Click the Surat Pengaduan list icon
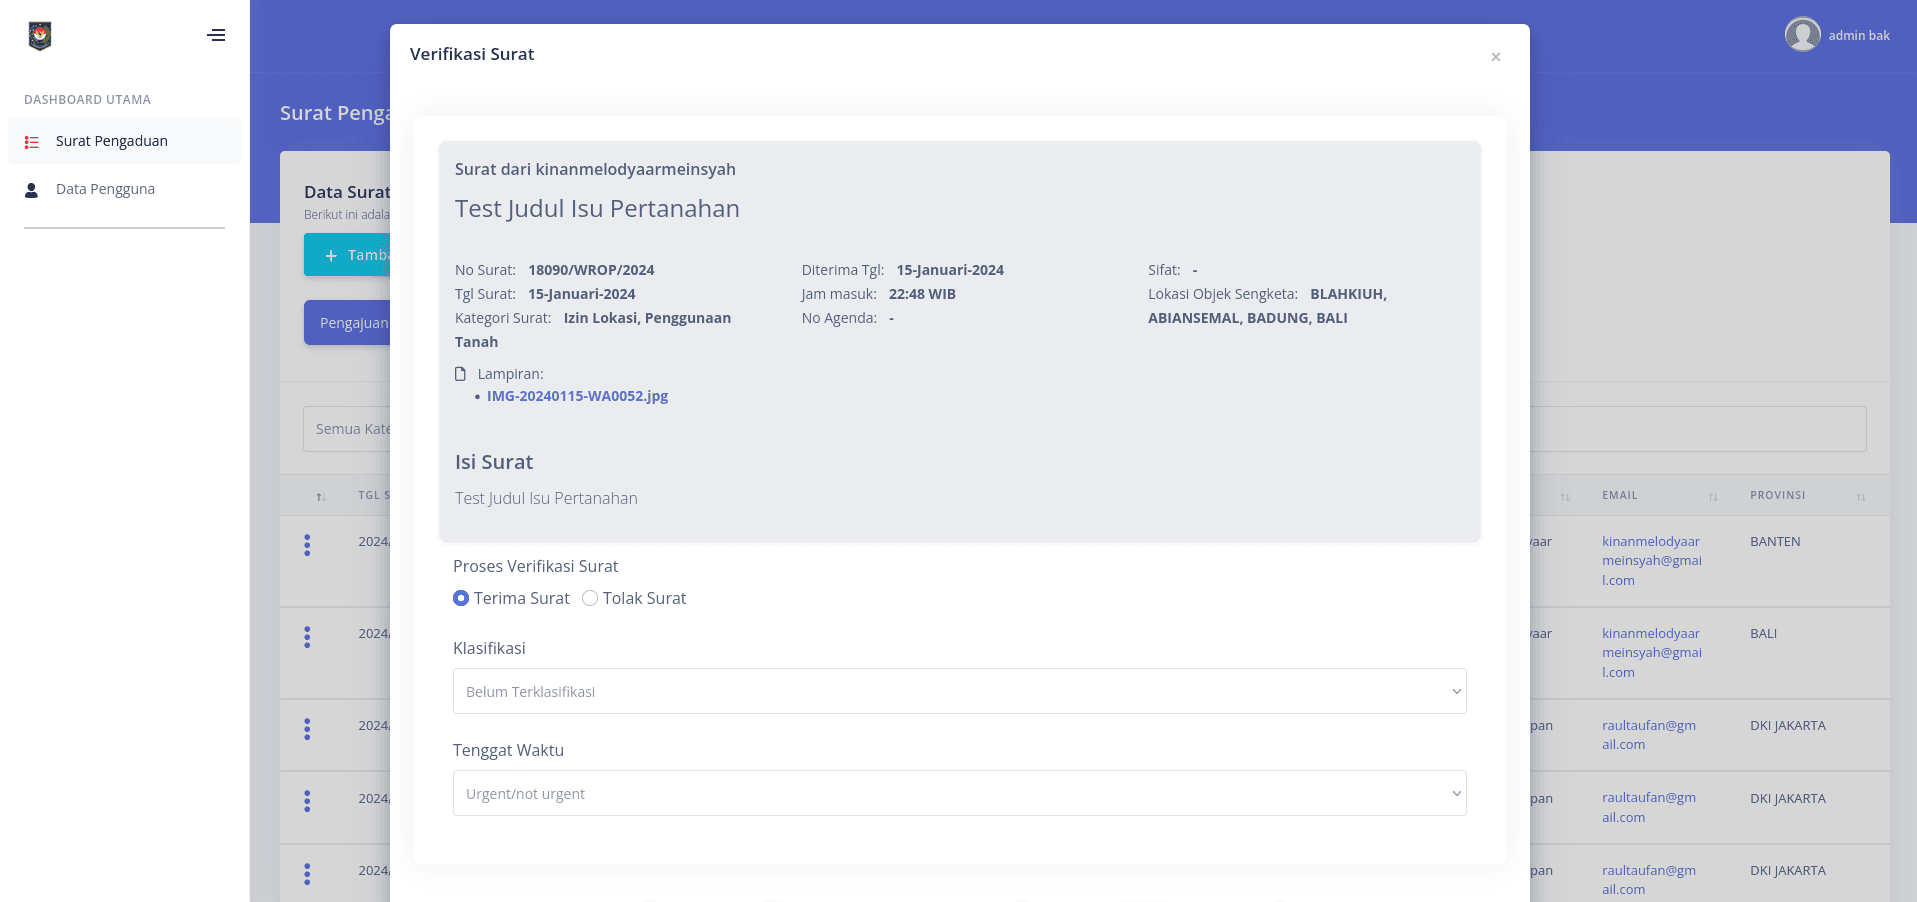 (32, 142)
